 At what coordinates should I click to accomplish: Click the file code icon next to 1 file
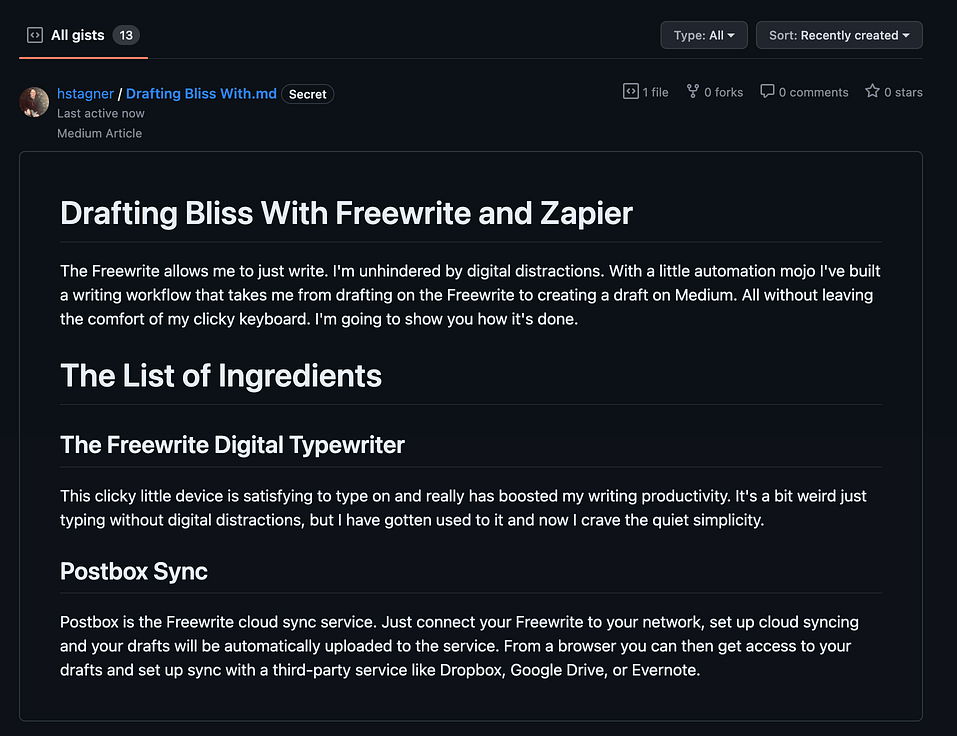coord(630,92)
